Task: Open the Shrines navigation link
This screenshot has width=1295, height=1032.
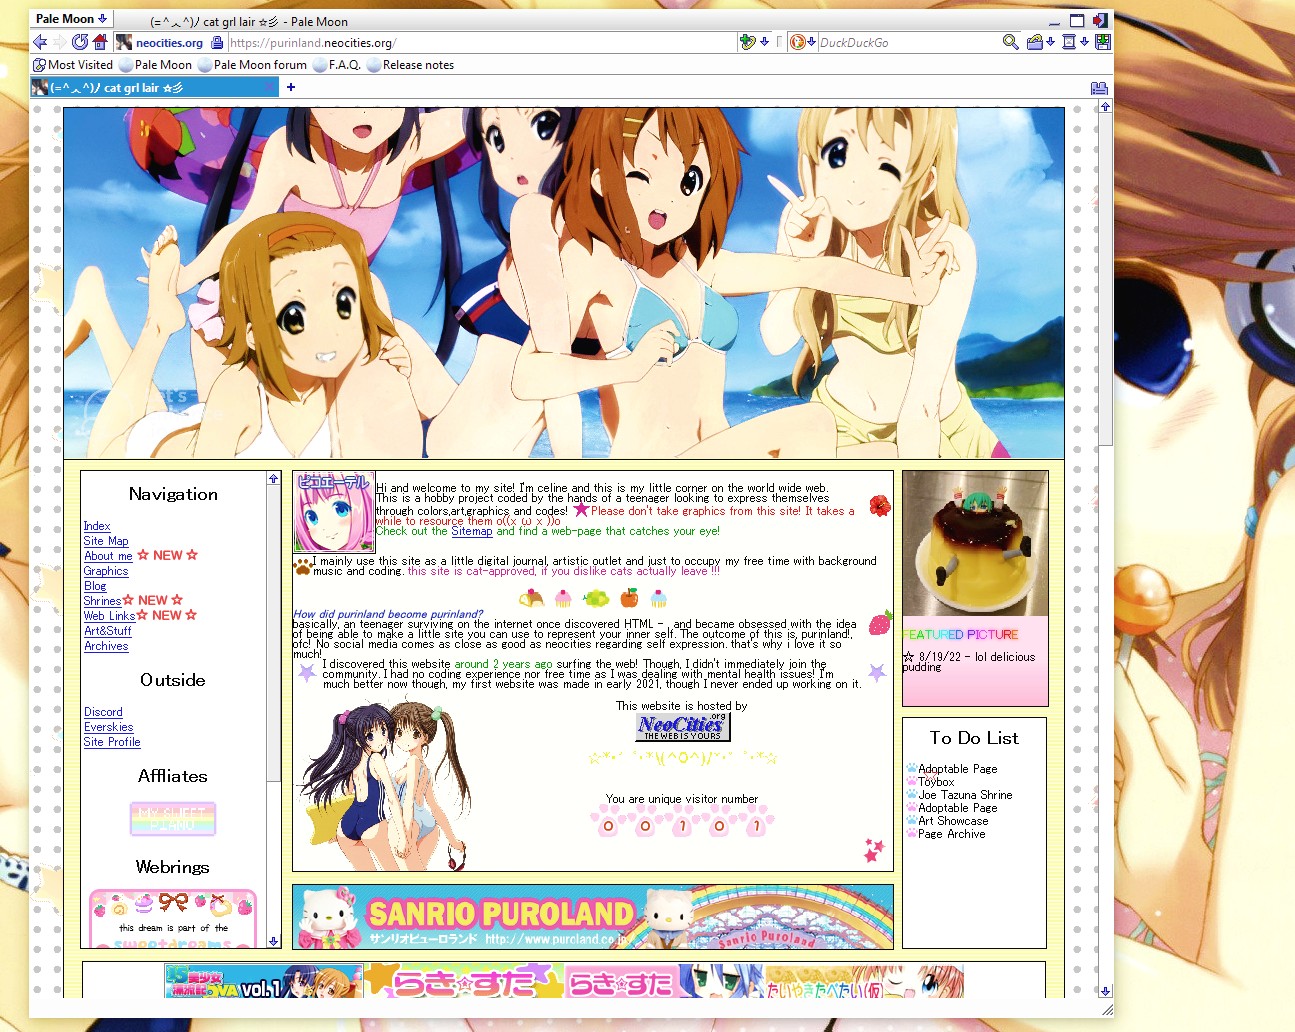Action: coord(102,601)
